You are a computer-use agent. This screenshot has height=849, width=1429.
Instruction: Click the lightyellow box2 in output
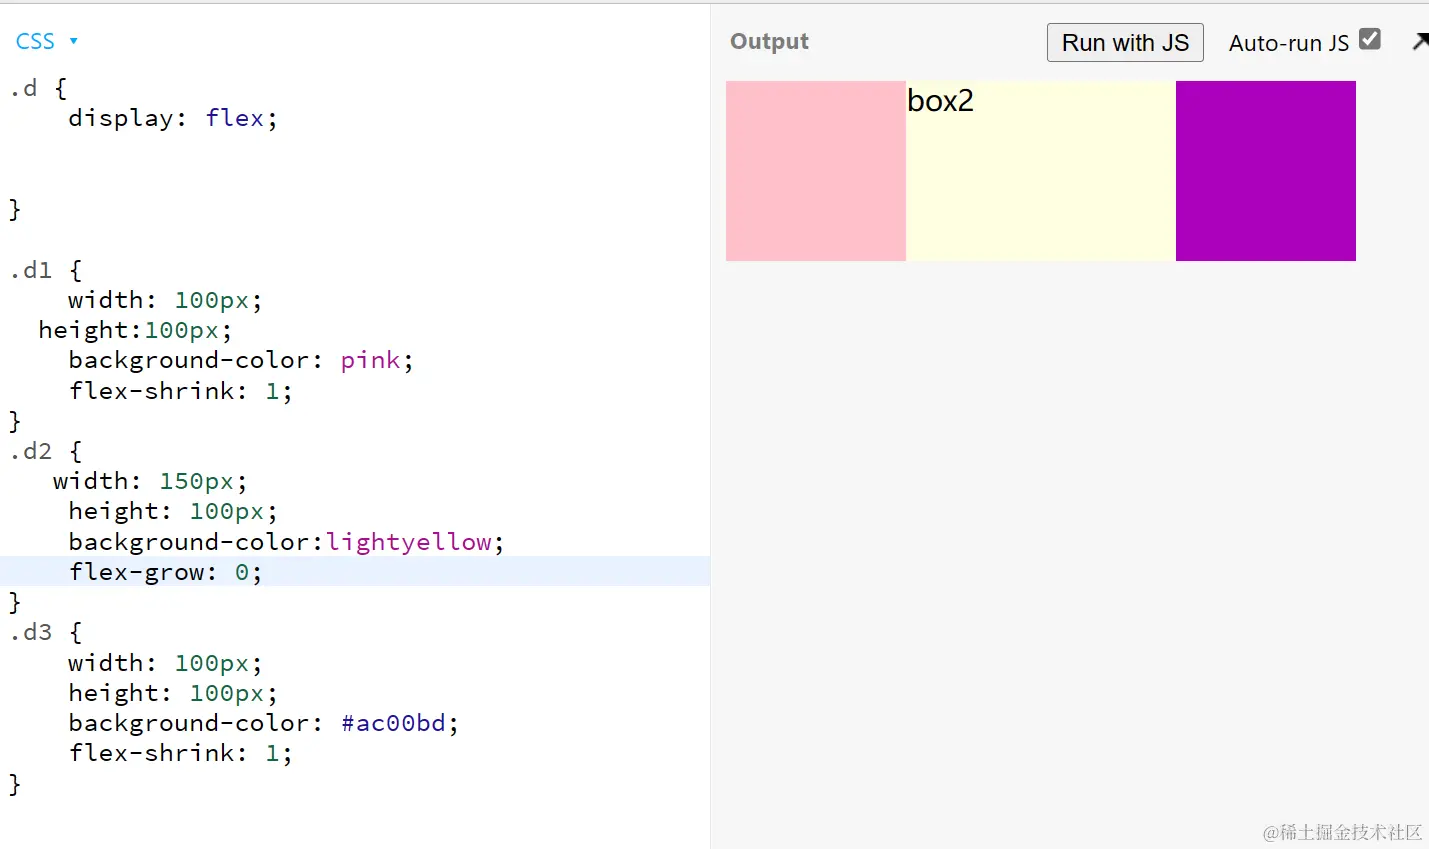pyautogui.click(x=1041, y=171)
